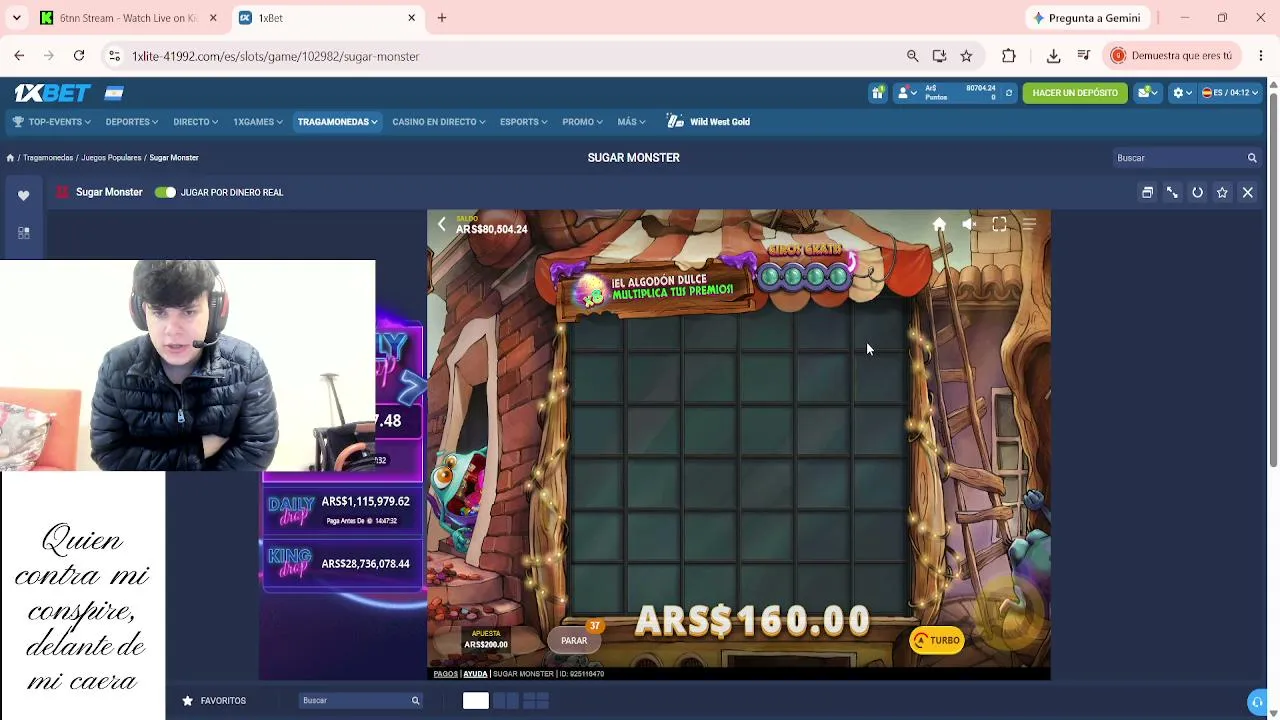Click the browser back arrow
The image size is (1280, 720).
tap(19, 56)
